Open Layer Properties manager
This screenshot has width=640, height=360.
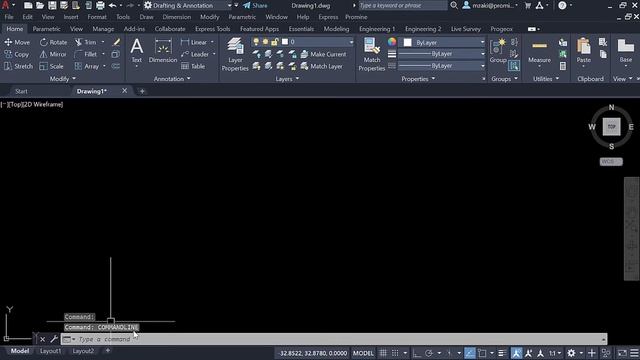coord(235,54)
